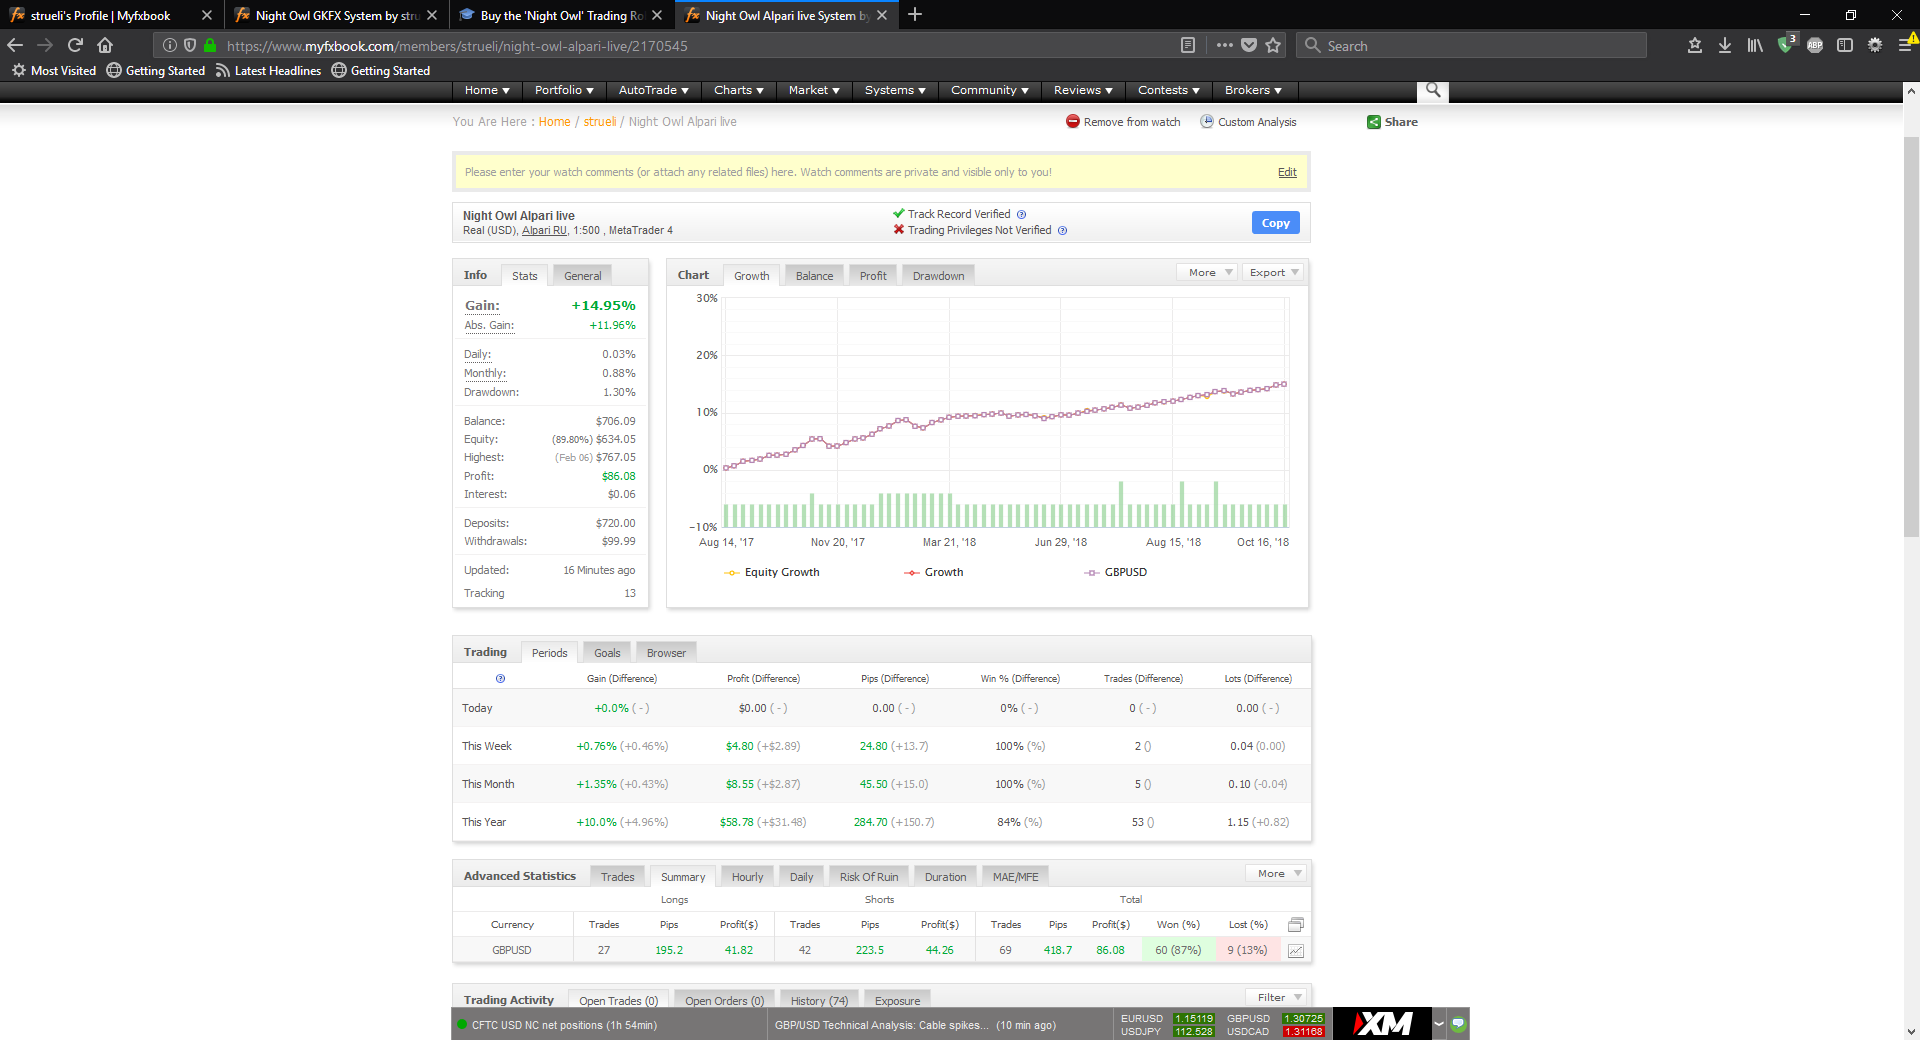Bookmark page with star icon
The width and height of the screenshot is (1920, 1040).
pos(1273,45)
